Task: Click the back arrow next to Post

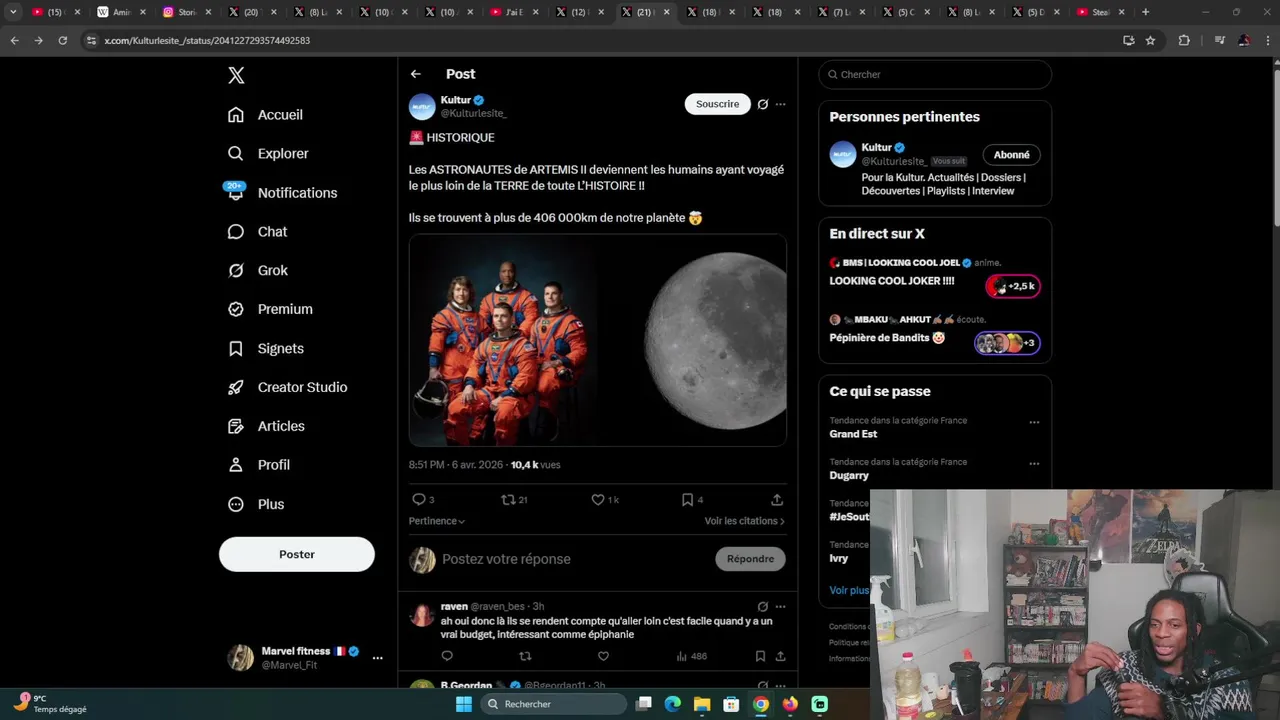Action: point(416,74)
